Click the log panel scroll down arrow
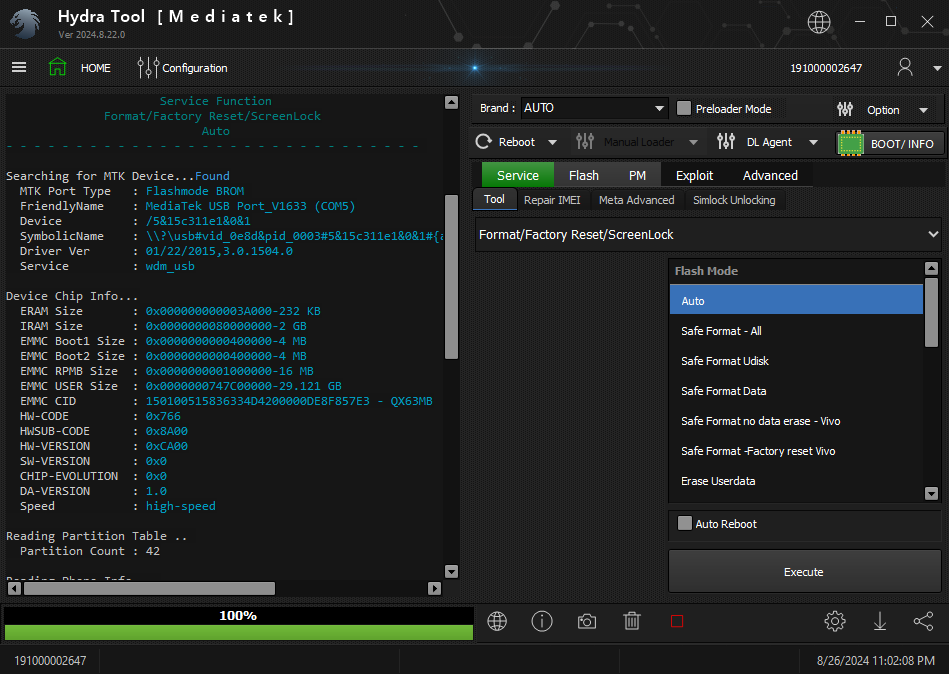The width and height of the screenshot is (949, 674). tap(452, 571)
